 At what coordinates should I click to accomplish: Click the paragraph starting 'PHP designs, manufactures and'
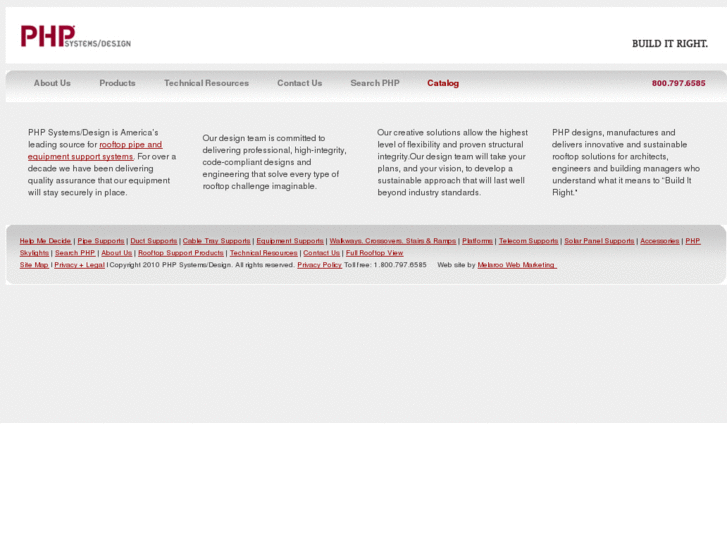626,162
